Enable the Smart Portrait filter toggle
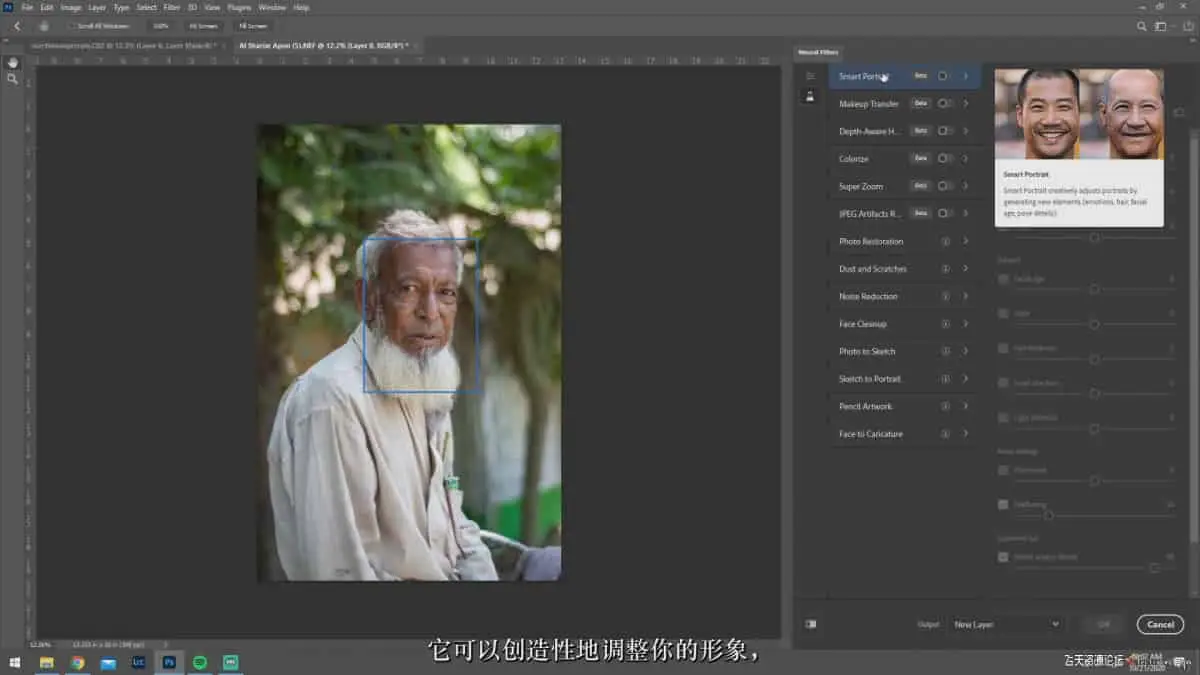This screenshot has height=675, width=1200. click(x=945, y=76)
